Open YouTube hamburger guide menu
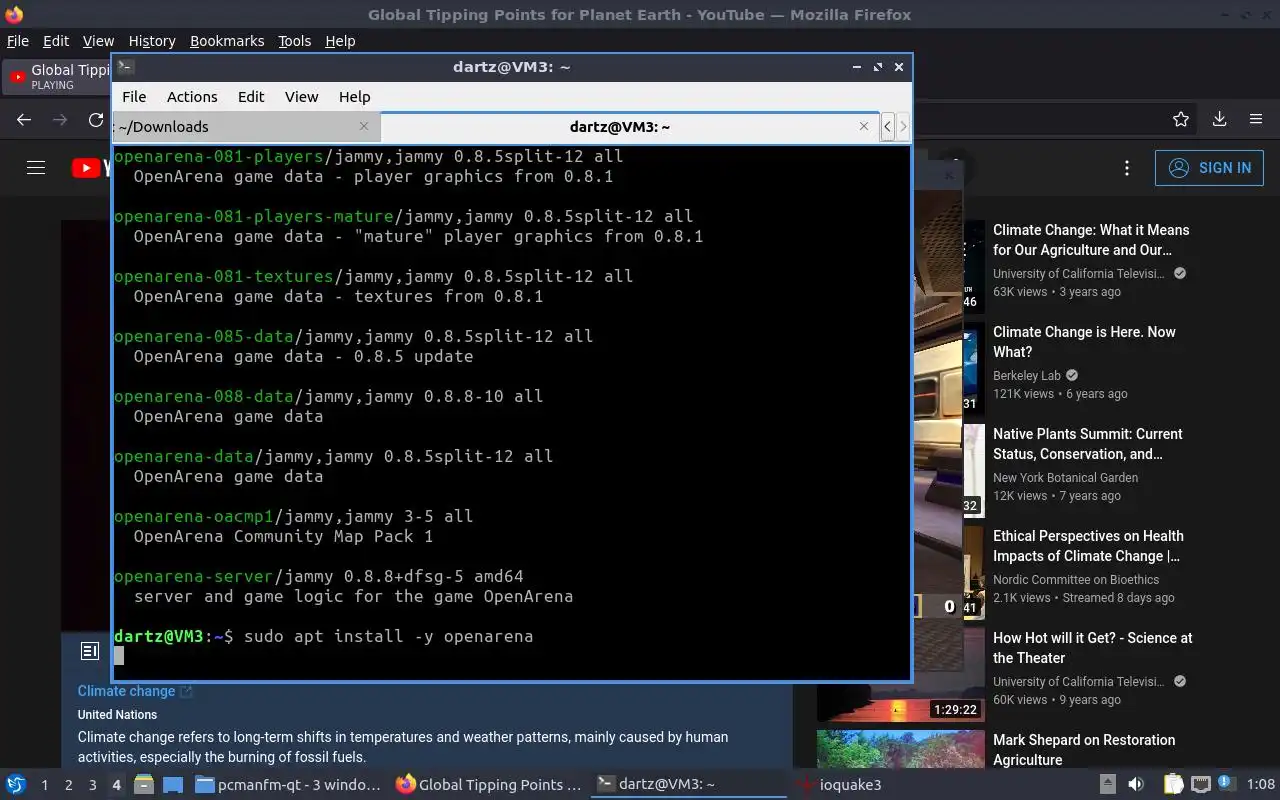Screen dimensions: 1280x800 [x=36, y=168]
